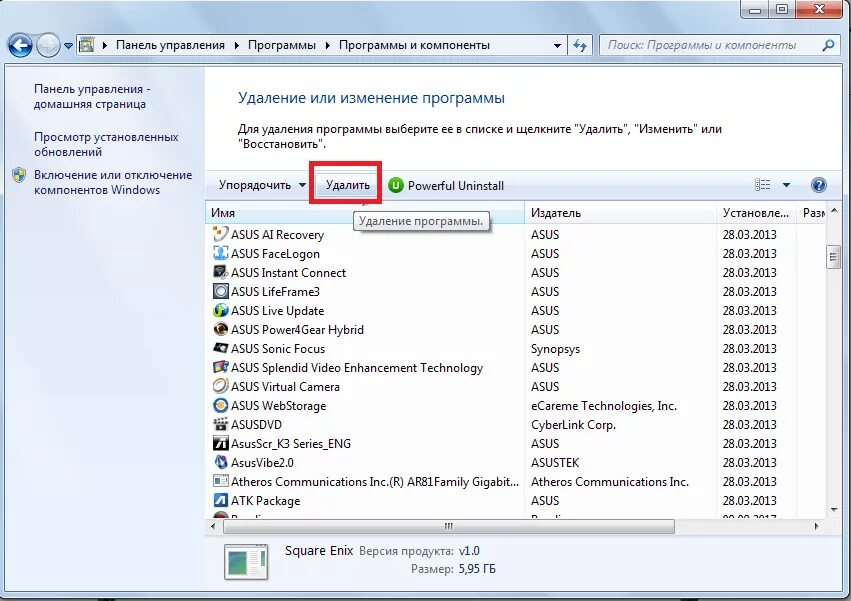This screenshot has width=851, height=601.
Task: Sort by the Установлено column header
Action: click(756, 213)
